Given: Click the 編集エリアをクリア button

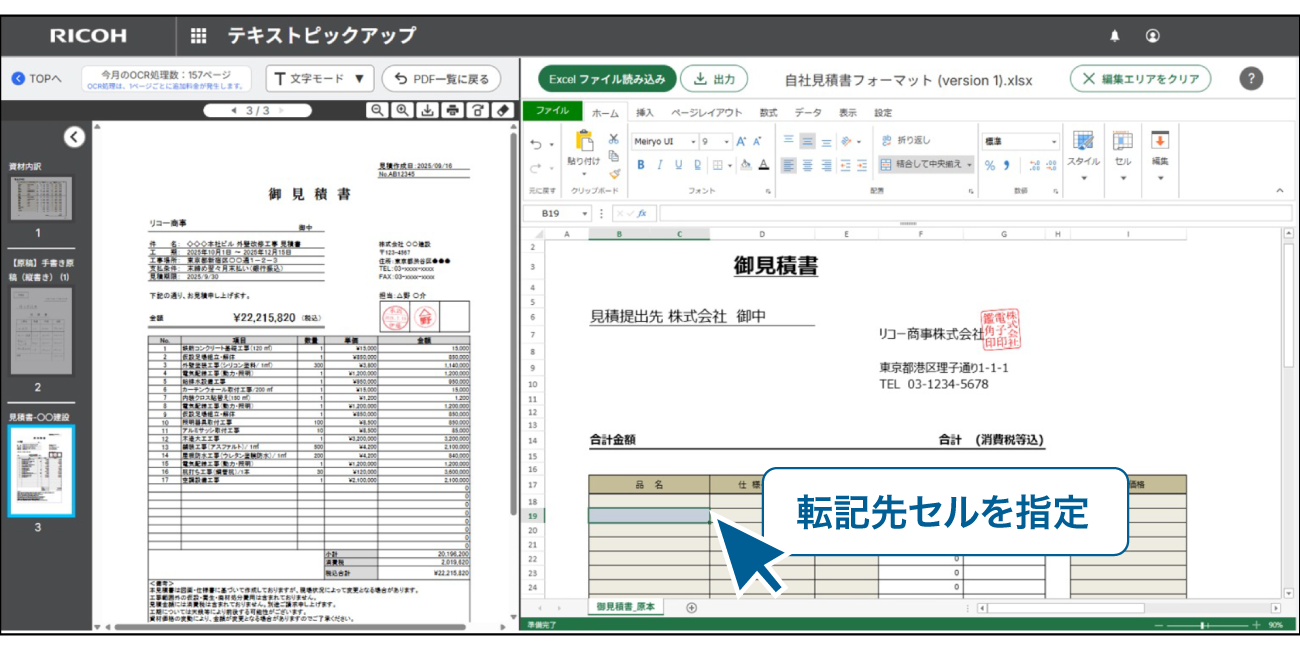Looking at the screenshot, I should (1140, 79).
